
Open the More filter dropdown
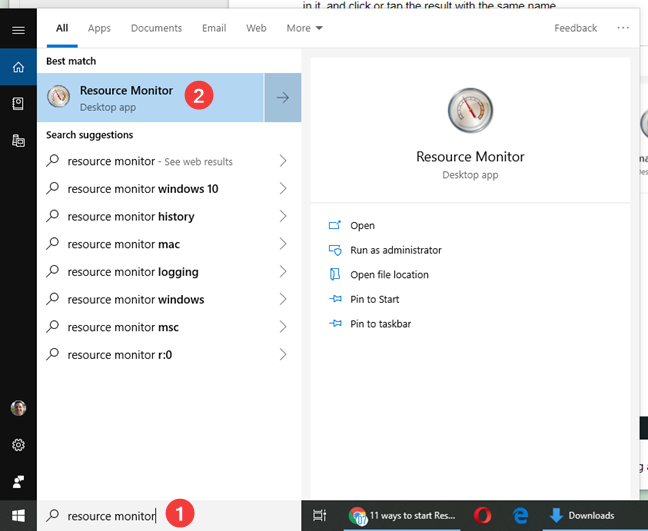pos(304,28)
